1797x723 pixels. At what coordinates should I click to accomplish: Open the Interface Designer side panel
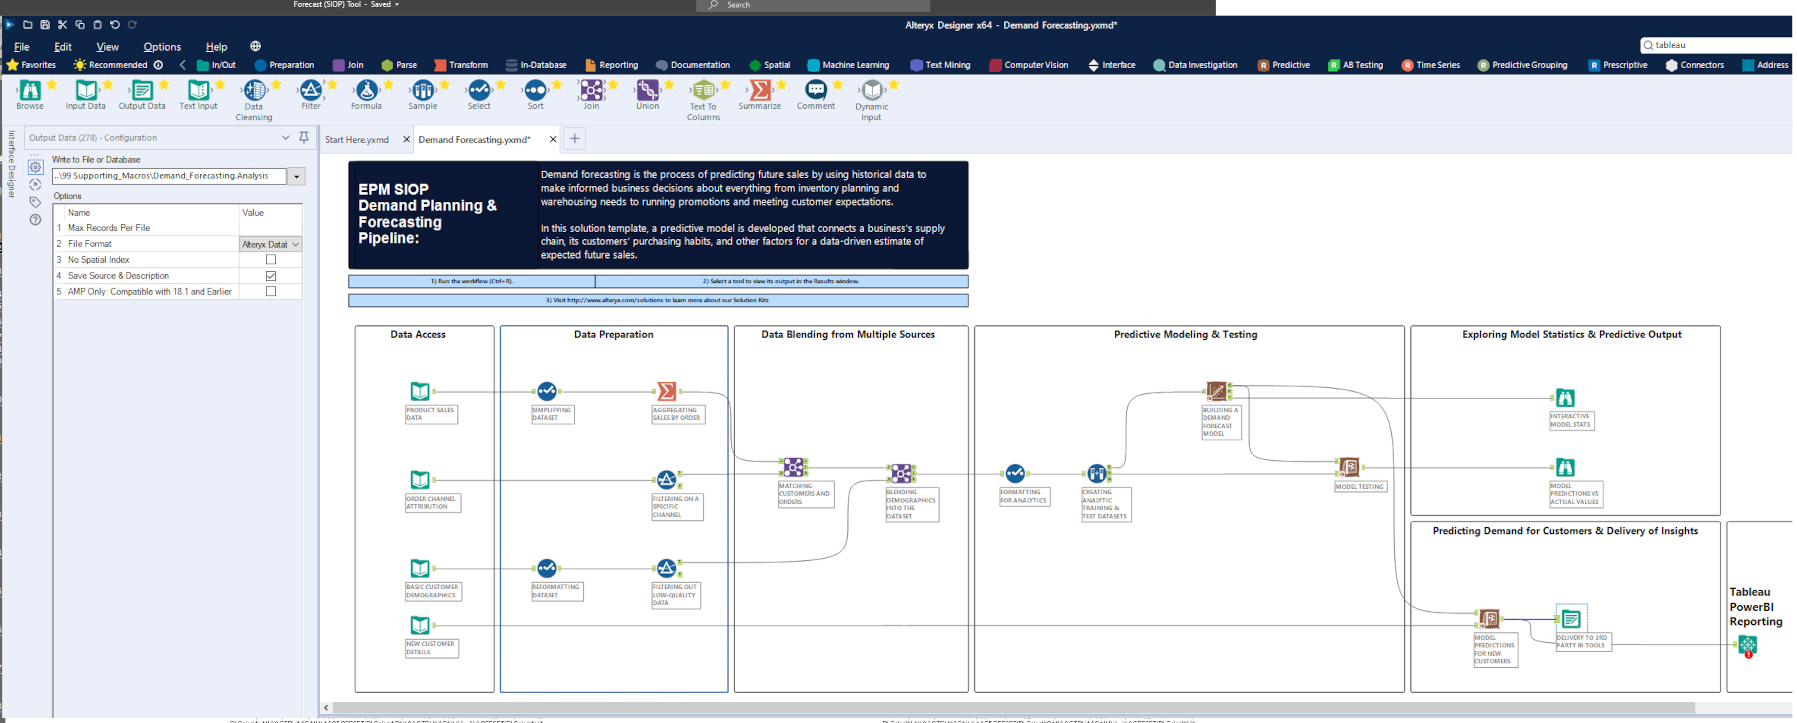pyautogui.click(x=11, y=163)
